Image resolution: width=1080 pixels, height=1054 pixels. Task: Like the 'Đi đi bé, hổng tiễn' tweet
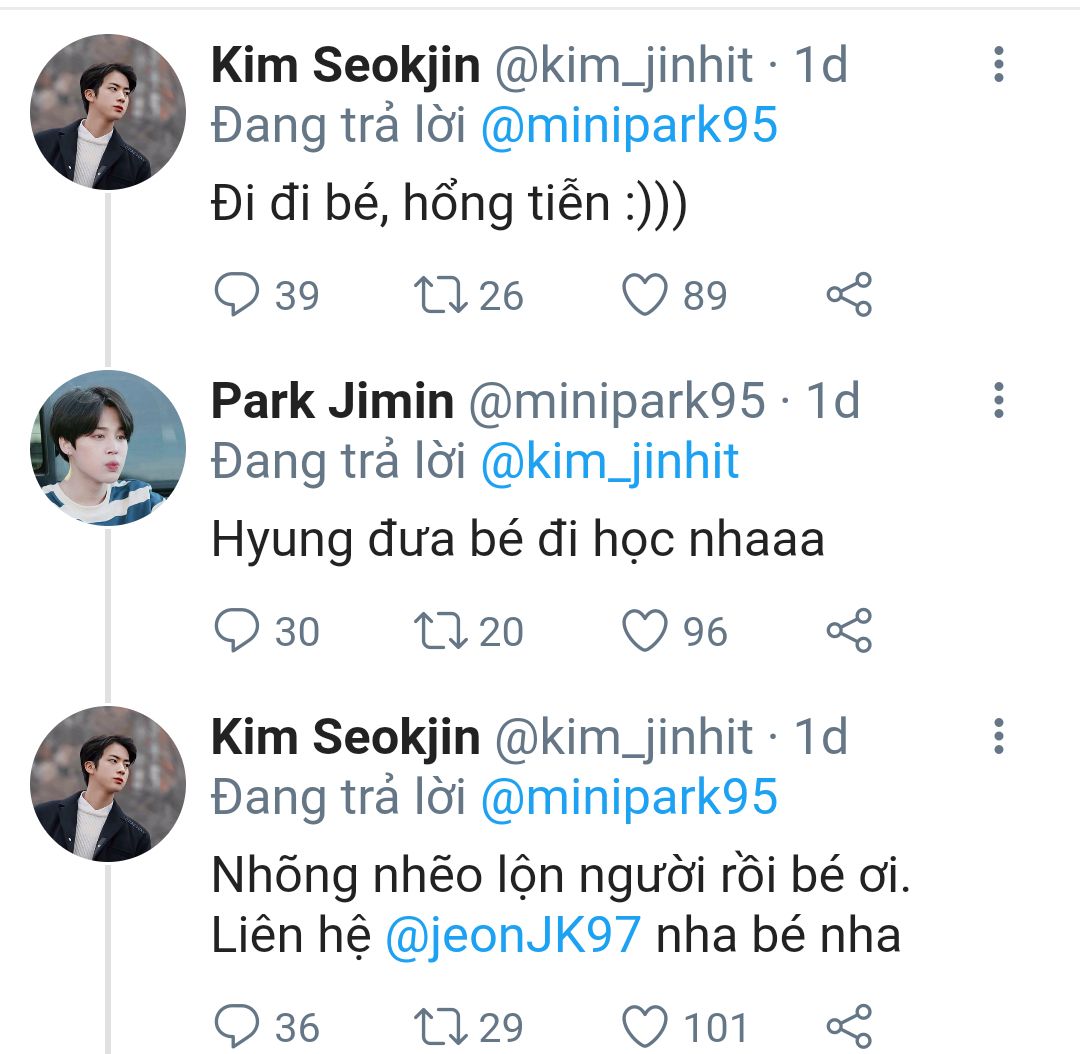(645, 295)
